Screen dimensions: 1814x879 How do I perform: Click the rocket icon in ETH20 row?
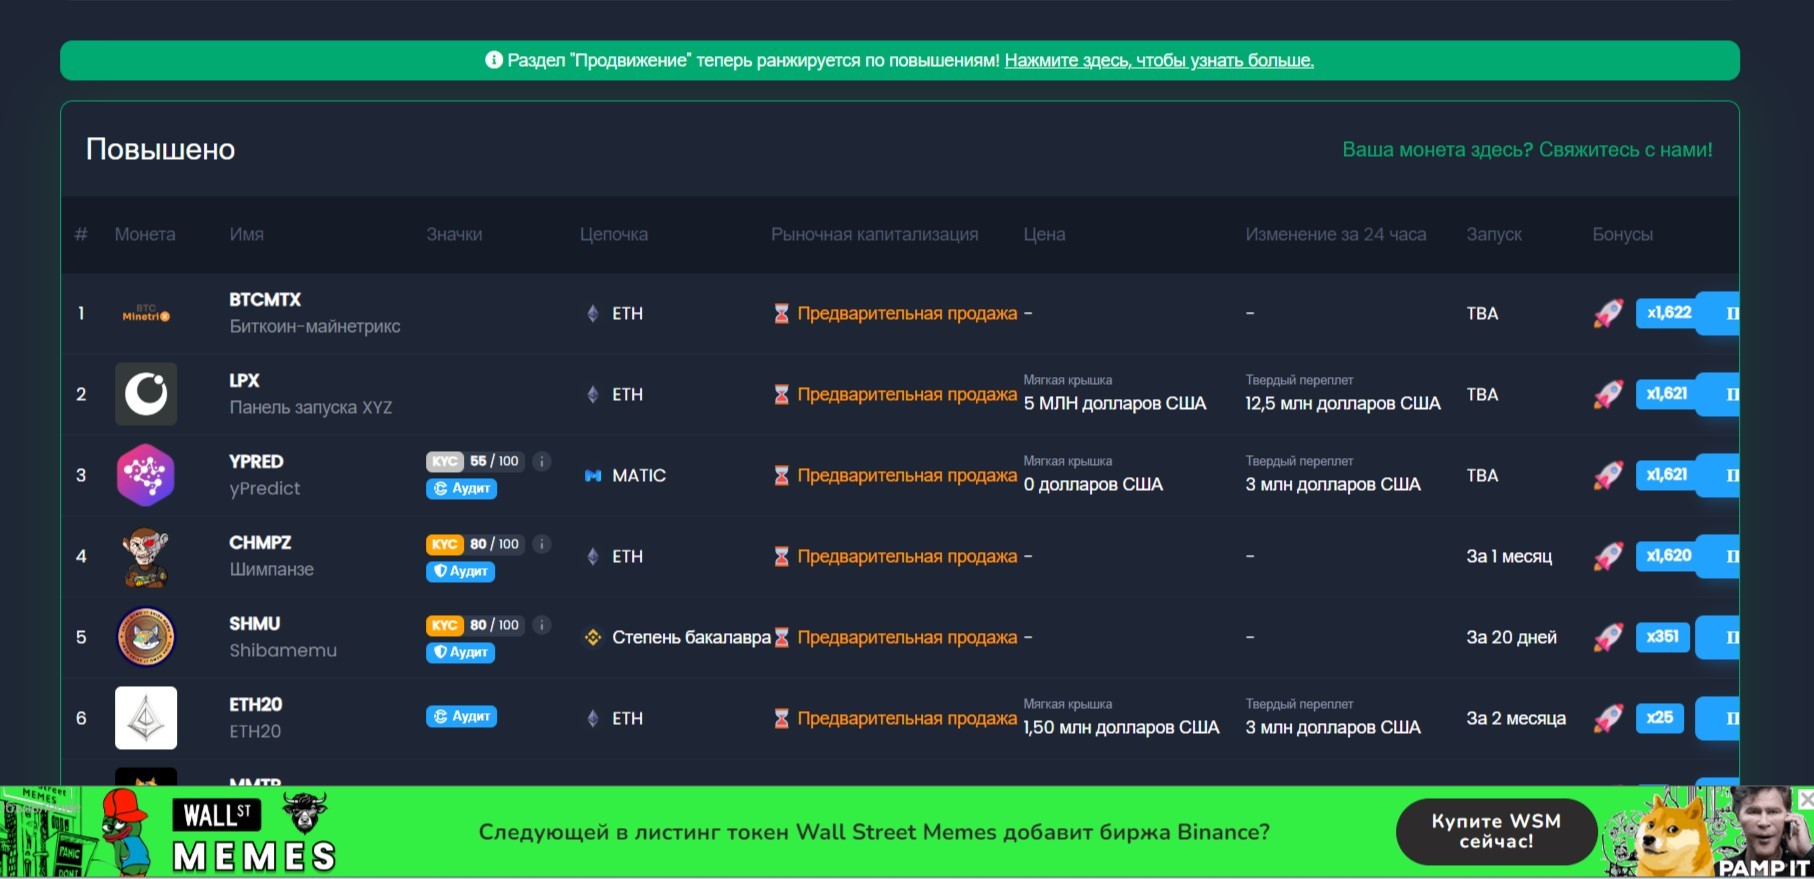point(1608,718)
